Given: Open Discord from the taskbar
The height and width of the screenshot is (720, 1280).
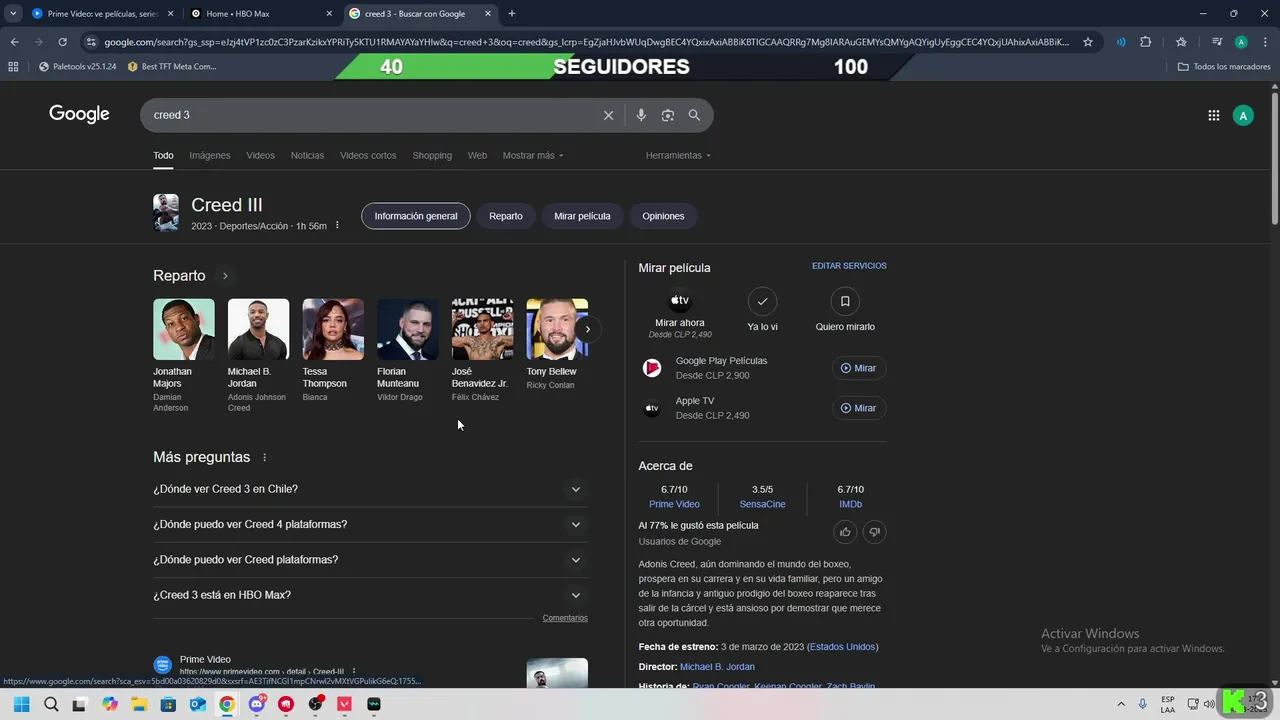Looking at the screenshot, I should [x=256, y=704].
